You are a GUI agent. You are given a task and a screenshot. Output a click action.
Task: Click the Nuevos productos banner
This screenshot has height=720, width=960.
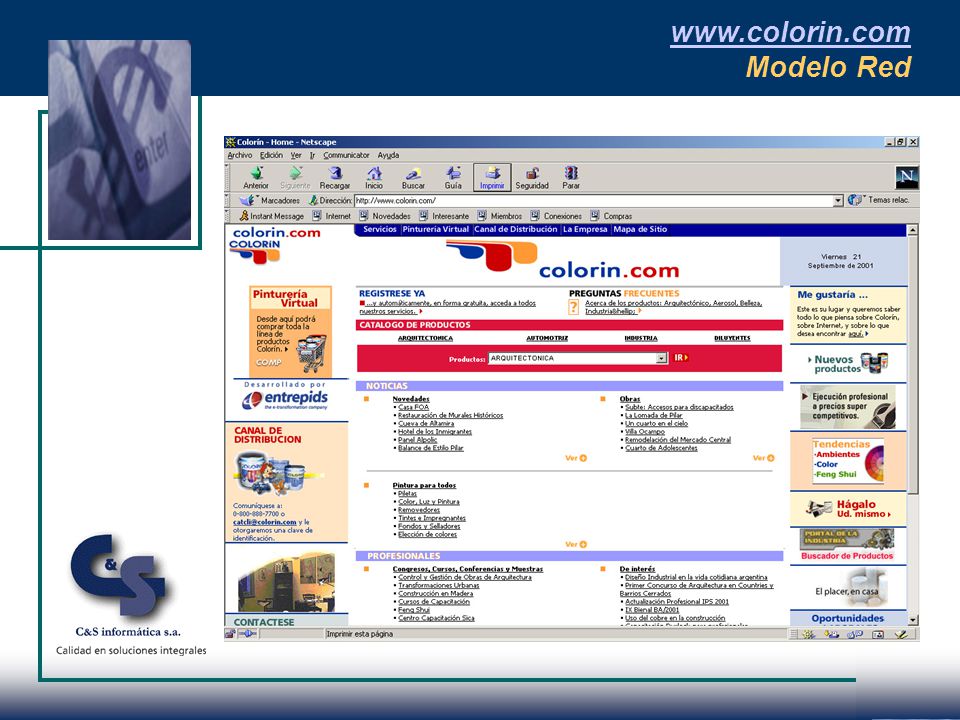(848, 364)
